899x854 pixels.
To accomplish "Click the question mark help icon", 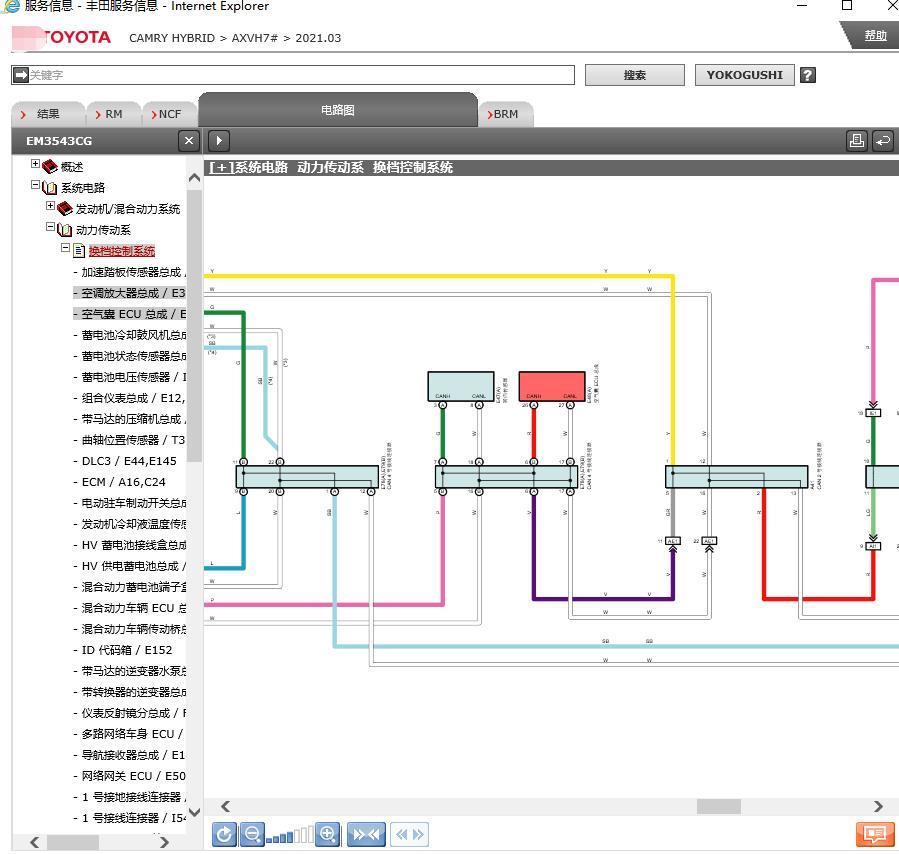I will pyautogui.click(x=807, y=75).
